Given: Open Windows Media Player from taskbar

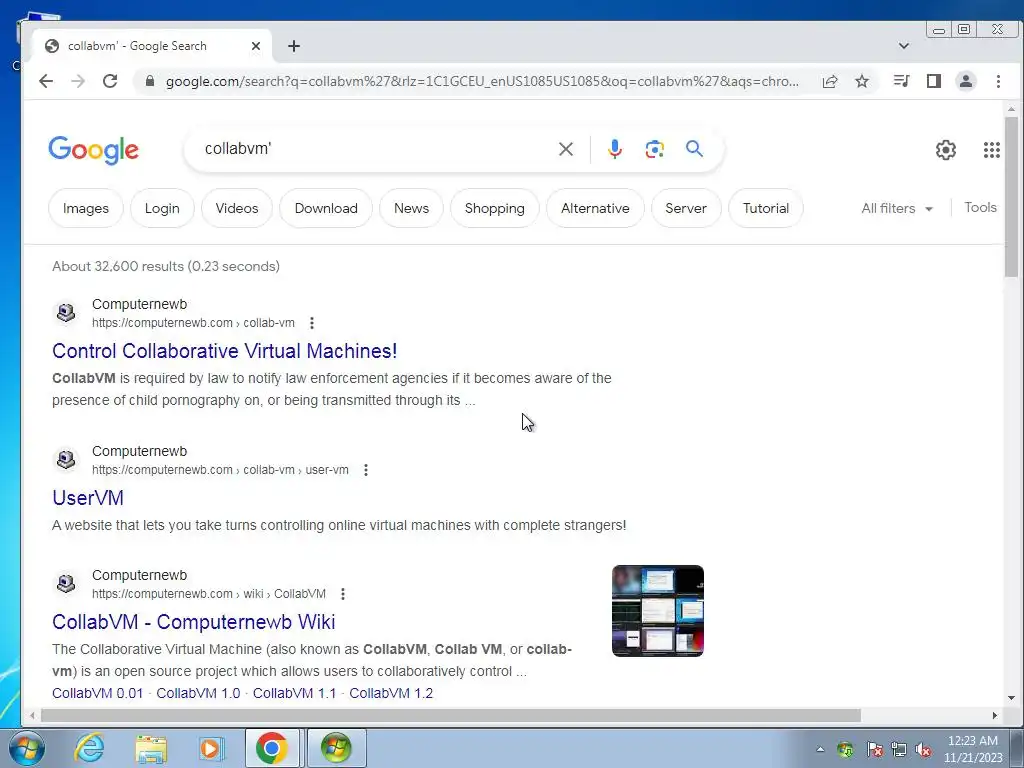Looking at the screenshot, I should [210, 748].
